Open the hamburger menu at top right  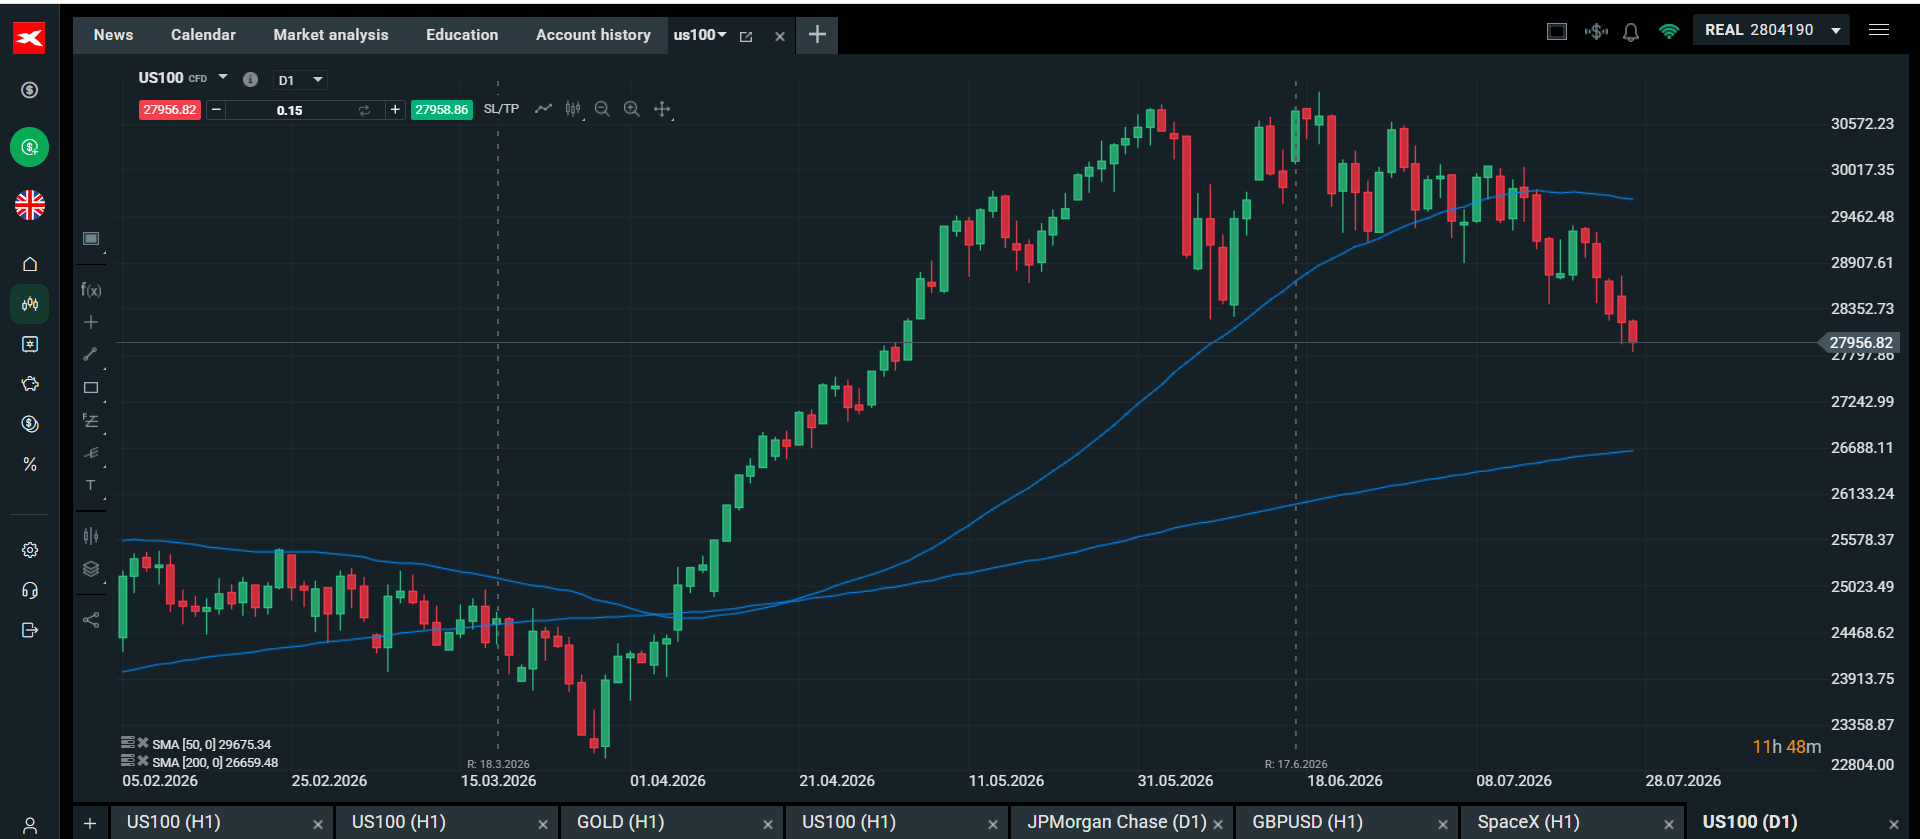[1879, 30]
